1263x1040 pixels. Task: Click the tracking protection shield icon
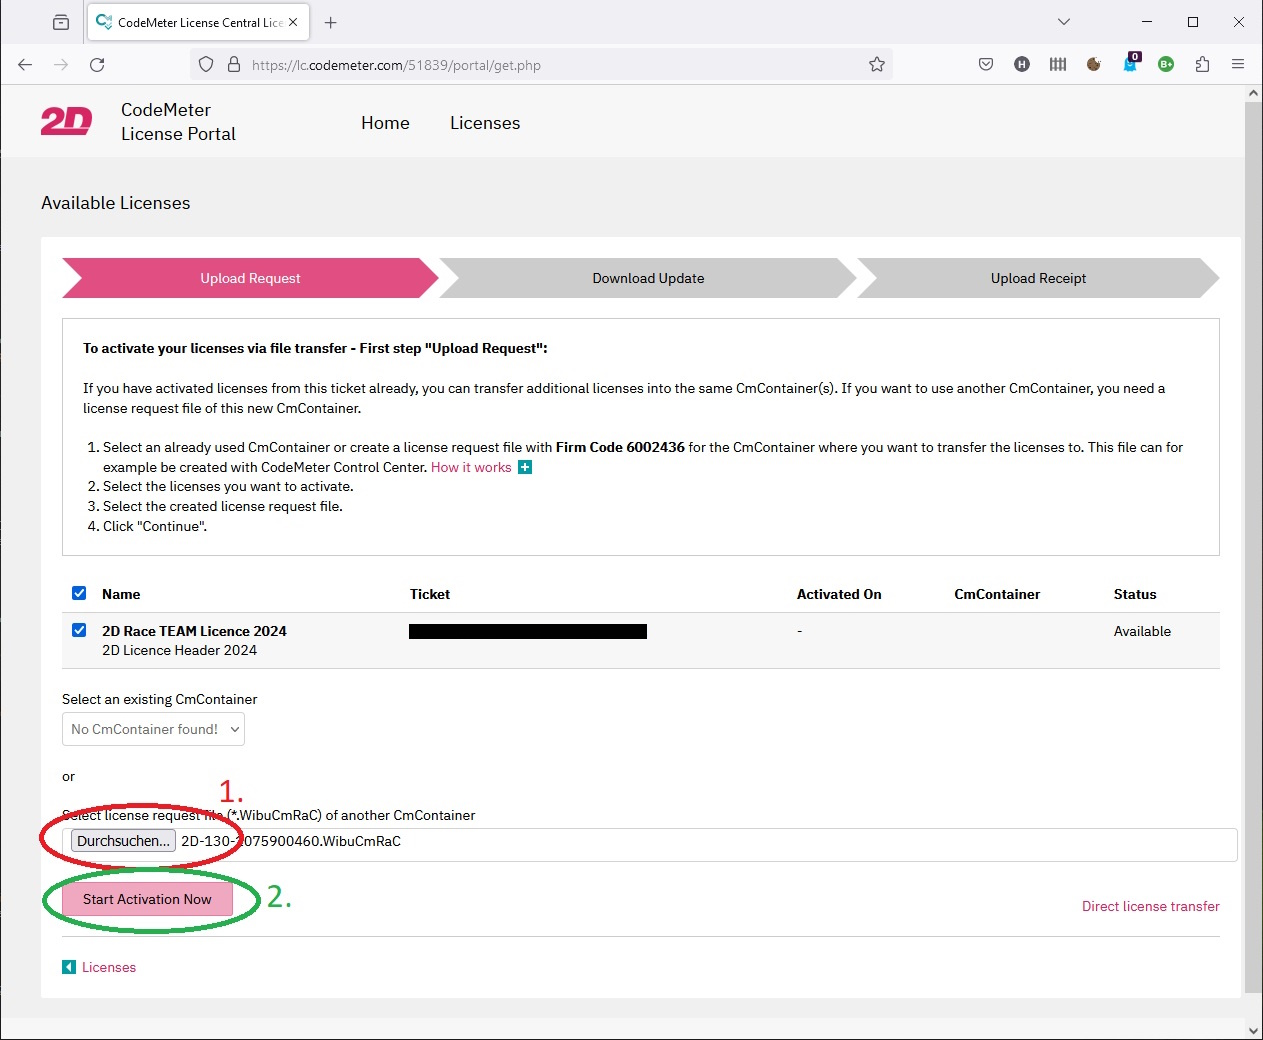[x=206, y=65]
